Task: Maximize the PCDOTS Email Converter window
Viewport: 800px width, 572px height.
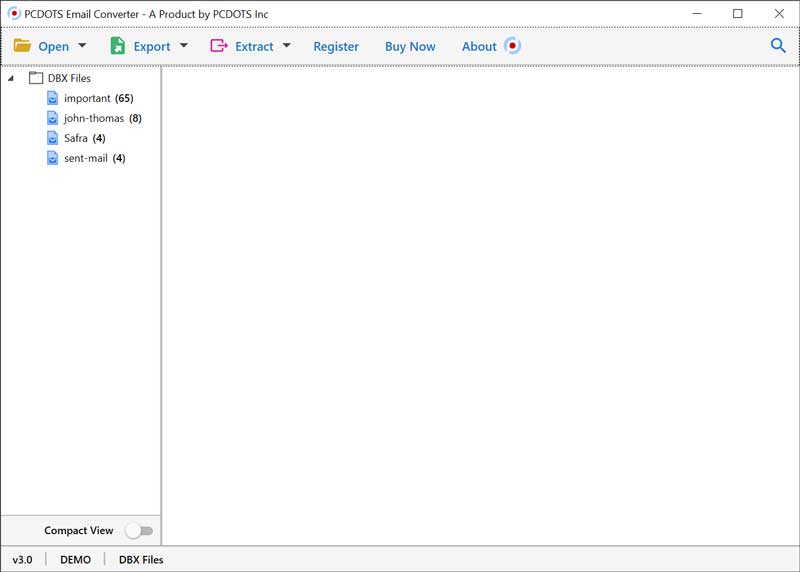Action: point(738,14)
